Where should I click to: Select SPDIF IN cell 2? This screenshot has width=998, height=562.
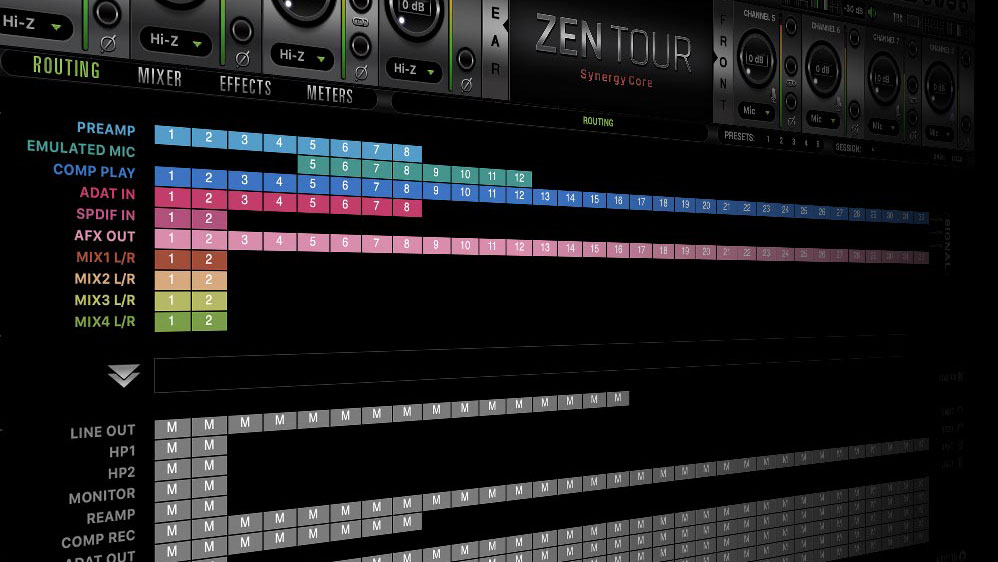209,218
